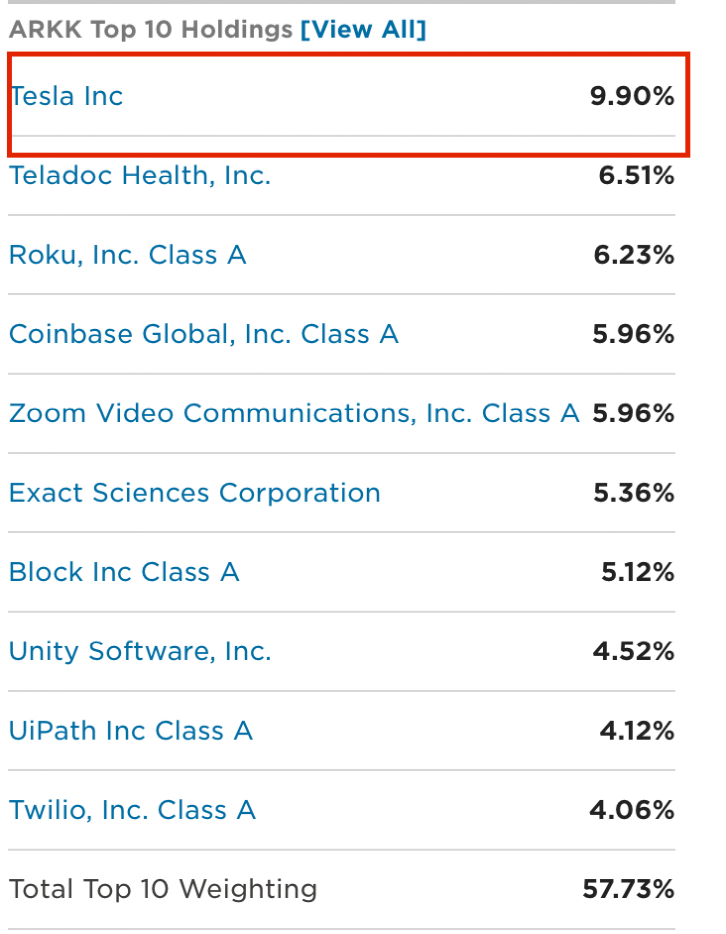Click Tesla's 9.90% weighting value
The width and height of the screenshot is (726, 934).
coord(632,96)
